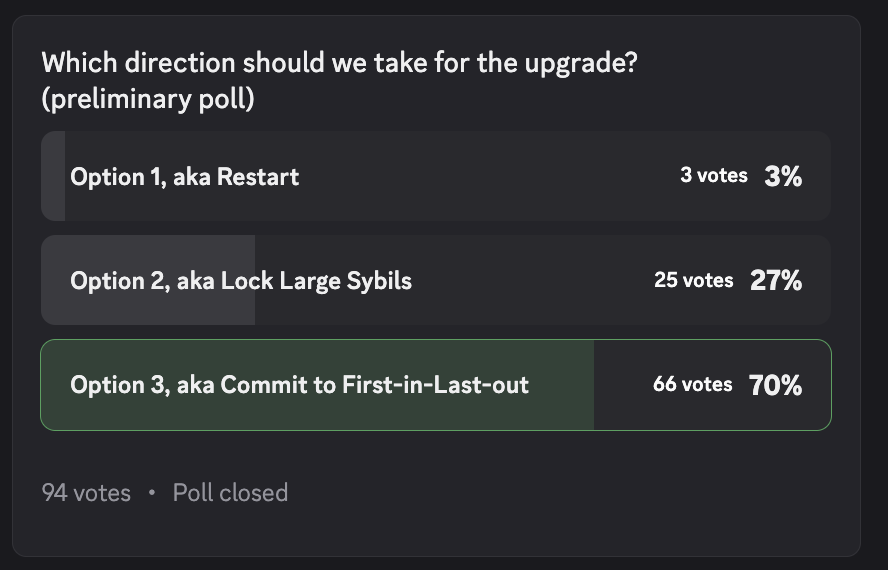888x570 pixels.
Task: Click the green filled bar of Option 3
Action: point(317,385)
